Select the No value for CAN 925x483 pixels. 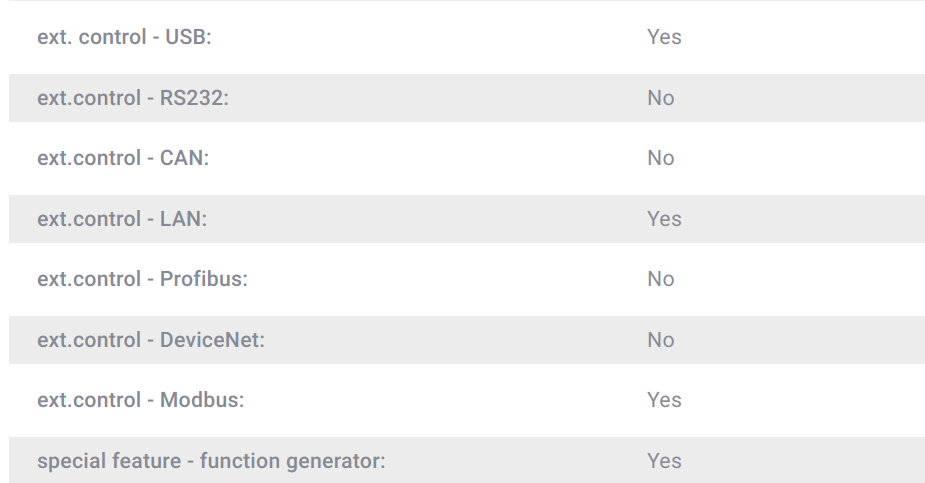(x=661, y=158)
